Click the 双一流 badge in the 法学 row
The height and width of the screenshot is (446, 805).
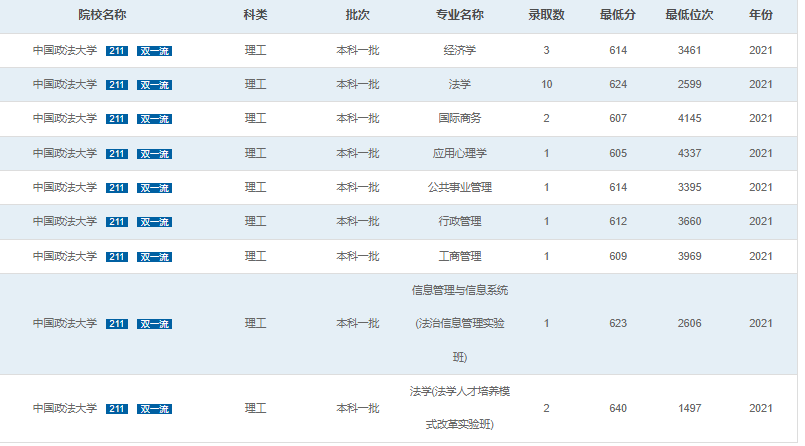click(155, 85)
